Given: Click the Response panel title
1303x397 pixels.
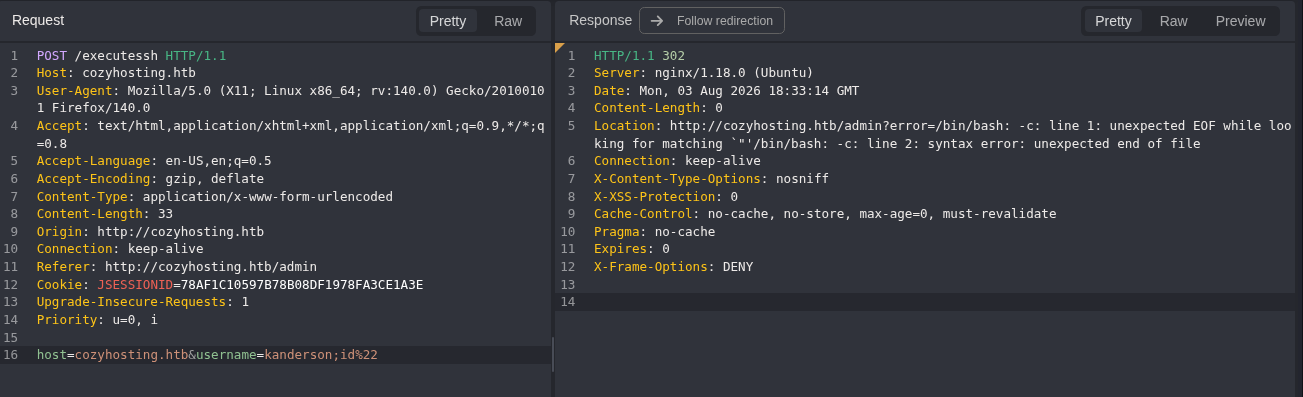Looking at the screenshot, I should (600, 20).
